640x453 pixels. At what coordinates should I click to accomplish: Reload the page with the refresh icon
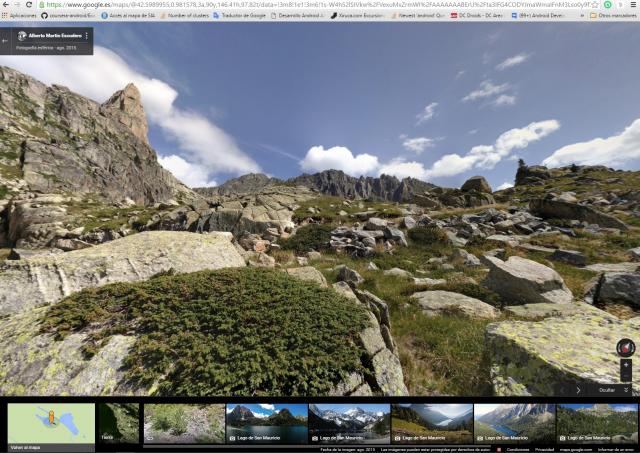pyautogui.click(x=29, y=4)
